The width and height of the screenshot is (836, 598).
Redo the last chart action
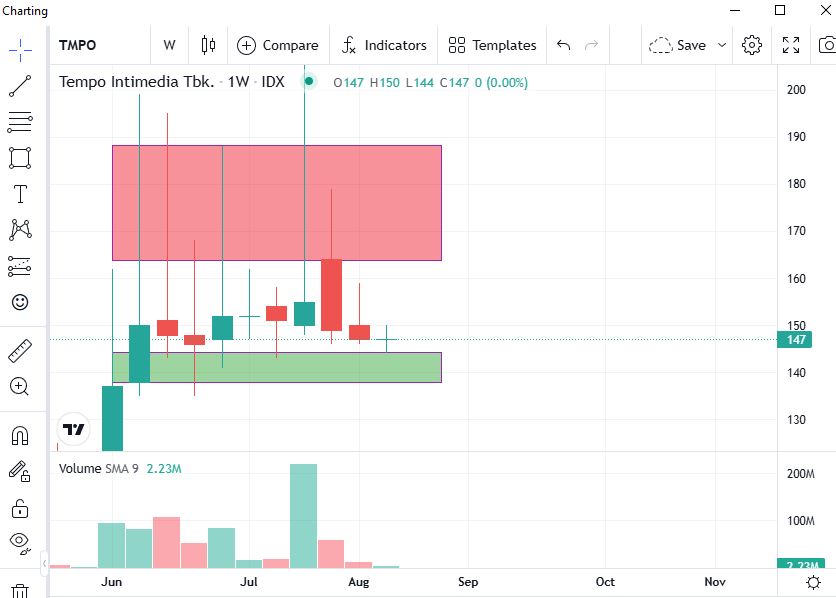point(592,45)
